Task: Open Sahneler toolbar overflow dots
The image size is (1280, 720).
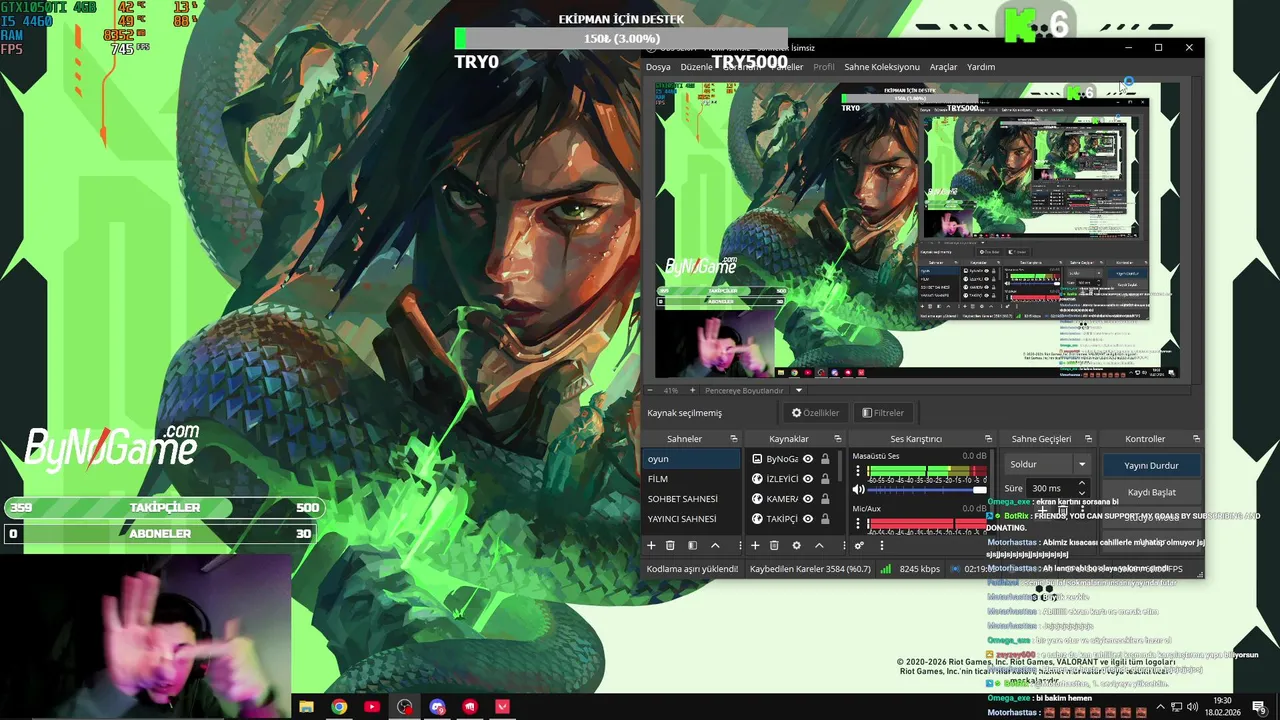Action: [x=741, y=545]
